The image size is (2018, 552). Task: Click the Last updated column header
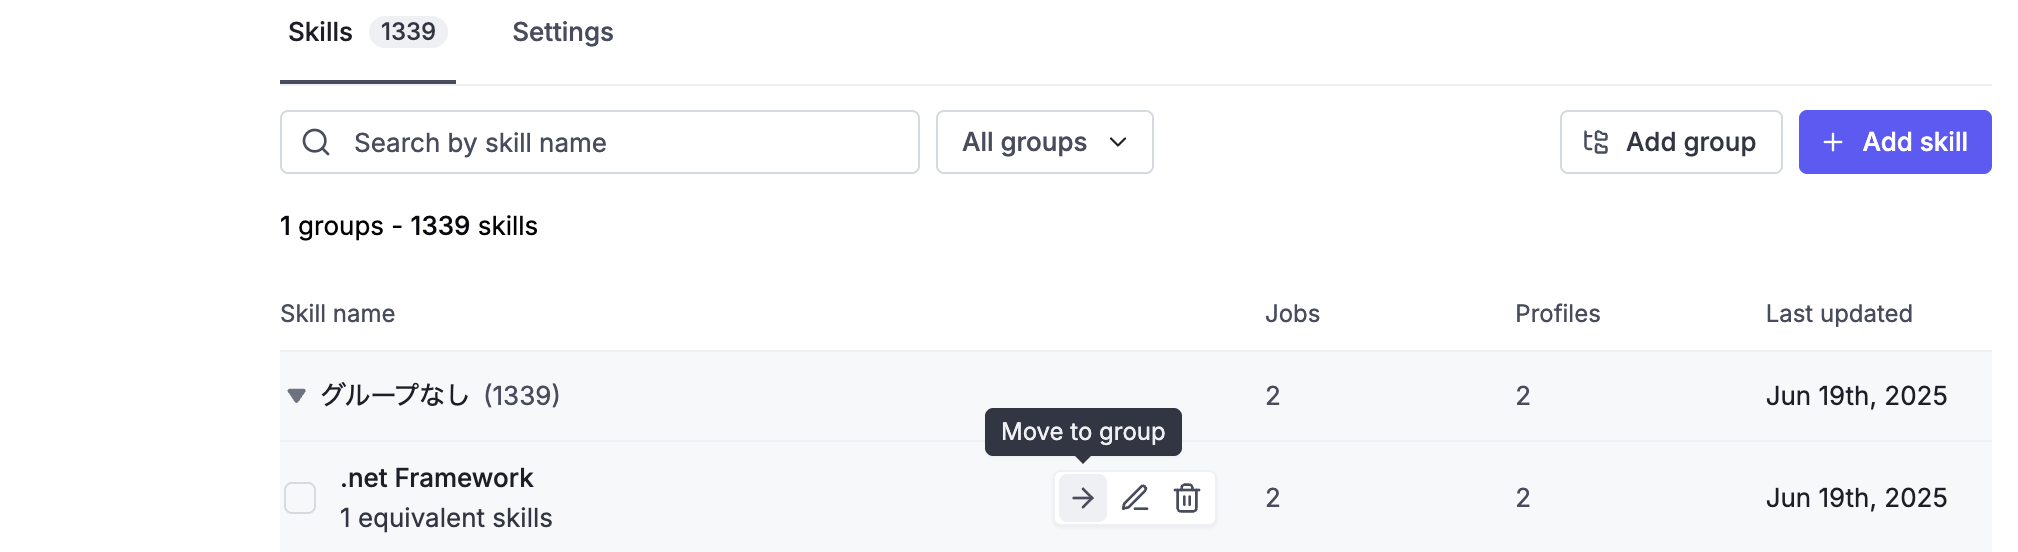tap(1839, 314)
